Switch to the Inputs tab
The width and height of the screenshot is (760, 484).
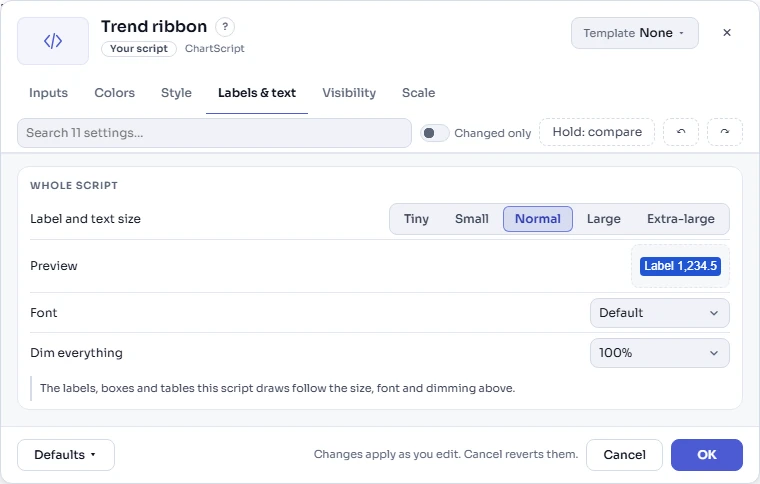[x=48, y=93]
